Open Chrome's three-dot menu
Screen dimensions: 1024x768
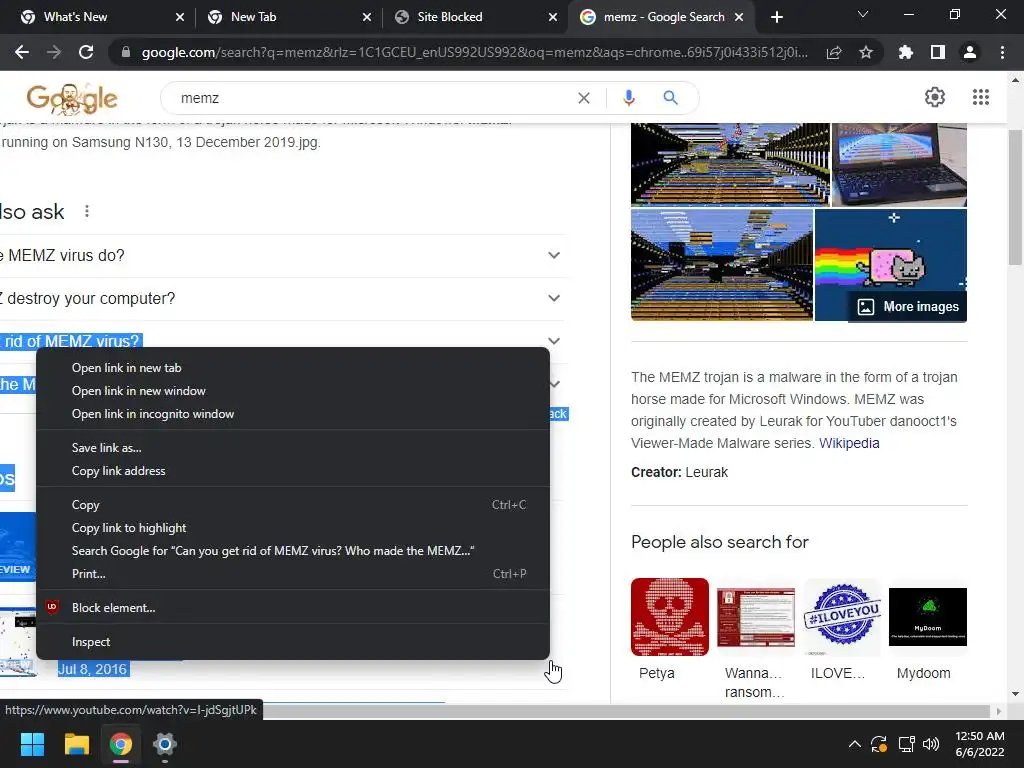tap(1002, 52)
